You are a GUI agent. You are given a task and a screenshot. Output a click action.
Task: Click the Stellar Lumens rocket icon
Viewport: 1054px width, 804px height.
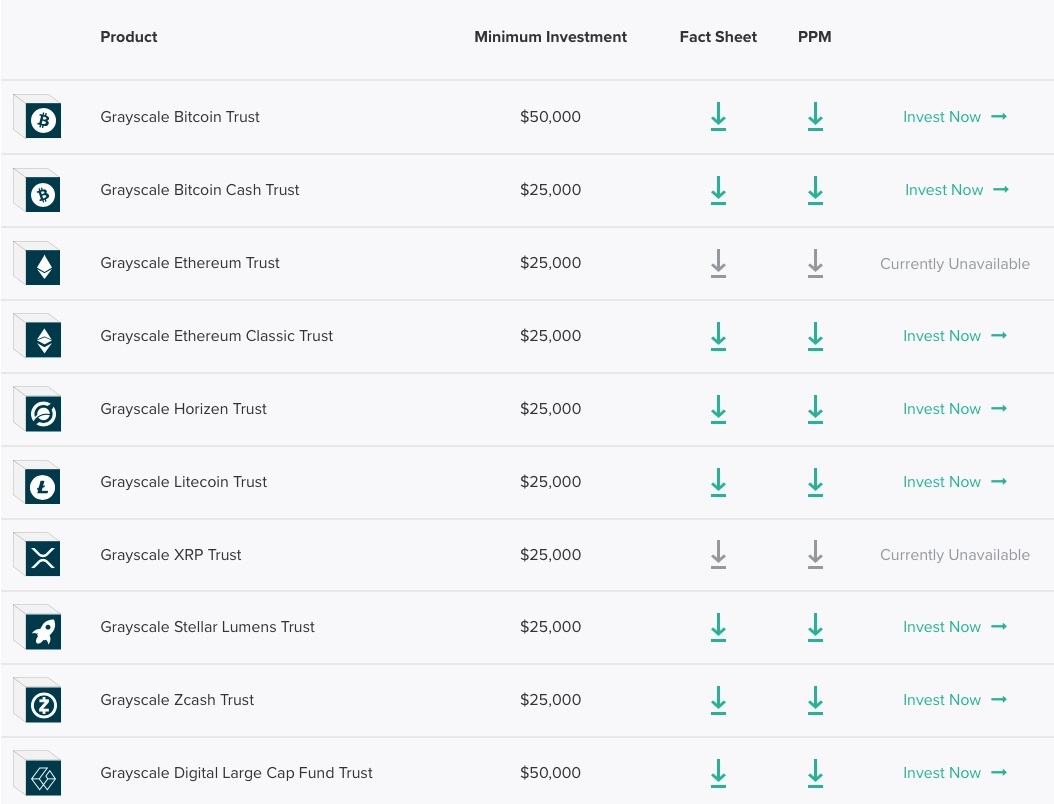pos(37,627)
